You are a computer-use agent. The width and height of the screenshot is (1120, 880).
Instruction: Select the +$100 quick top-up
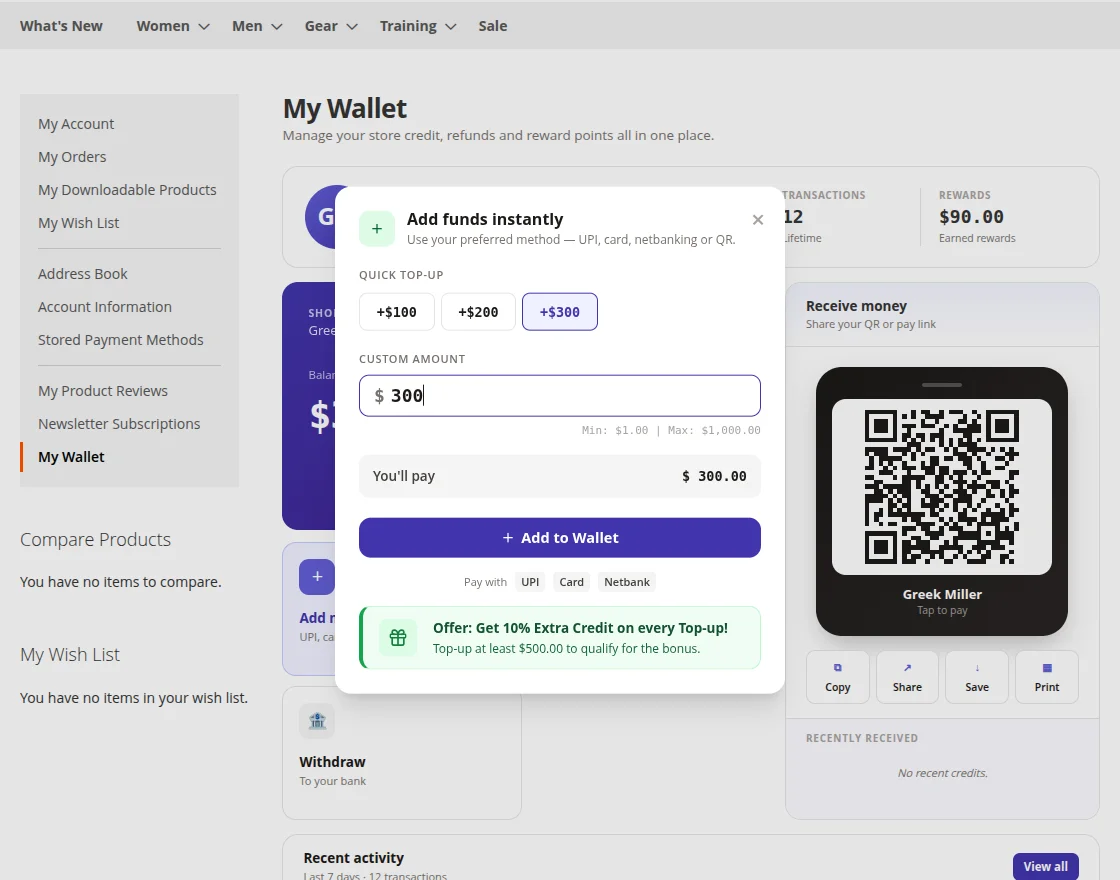coord(396,311)
